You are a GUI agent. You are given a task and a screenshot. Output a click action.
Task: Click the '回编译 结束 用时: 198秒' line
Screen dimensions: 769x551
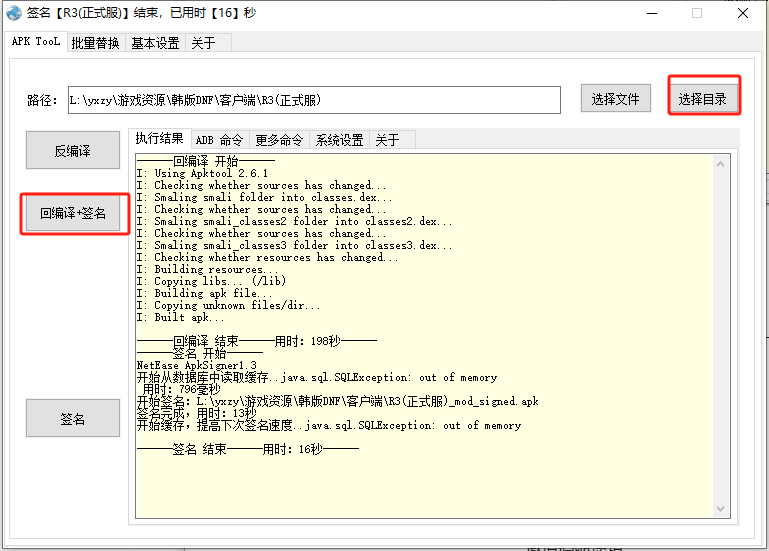[257, 341]
